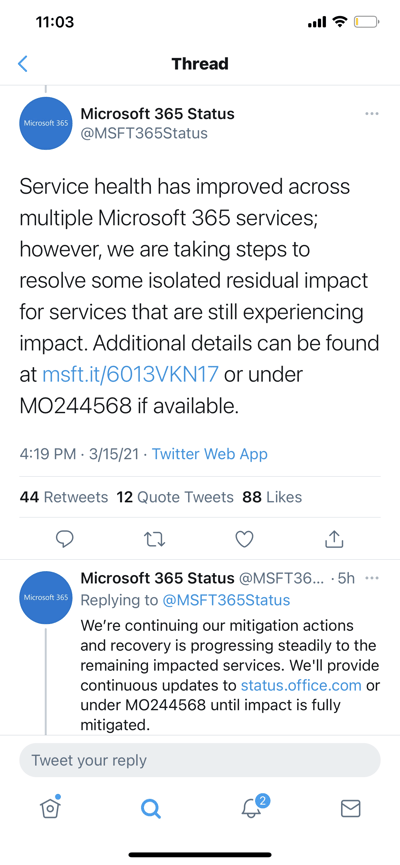Open status.office.com link in the reply
Screen dimensions: 400x865
click(301, 686)
